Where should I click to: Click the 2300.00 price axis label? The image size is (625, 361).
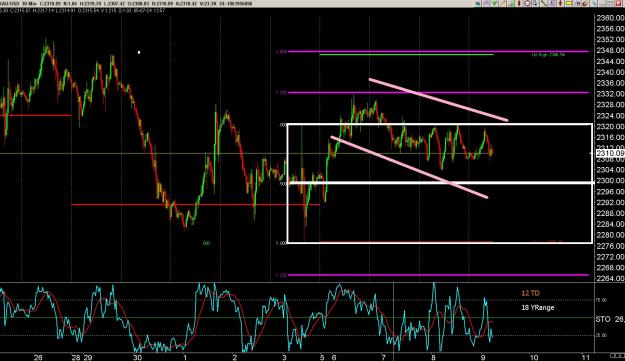click(x=610, y=180)
